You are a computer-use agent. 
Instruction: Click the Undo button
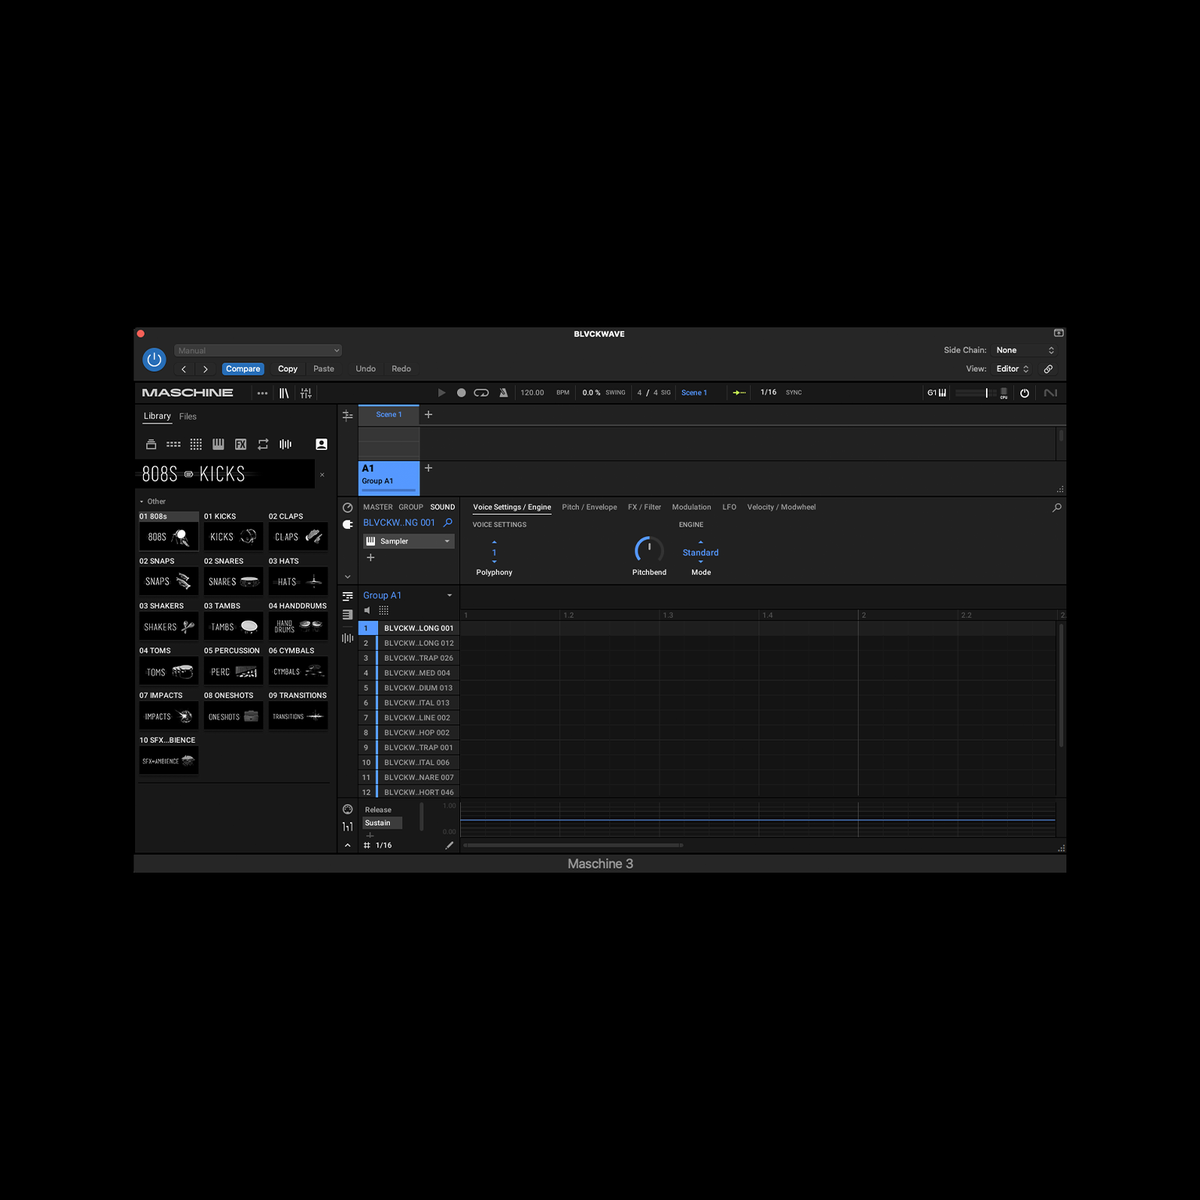(366, 369)
